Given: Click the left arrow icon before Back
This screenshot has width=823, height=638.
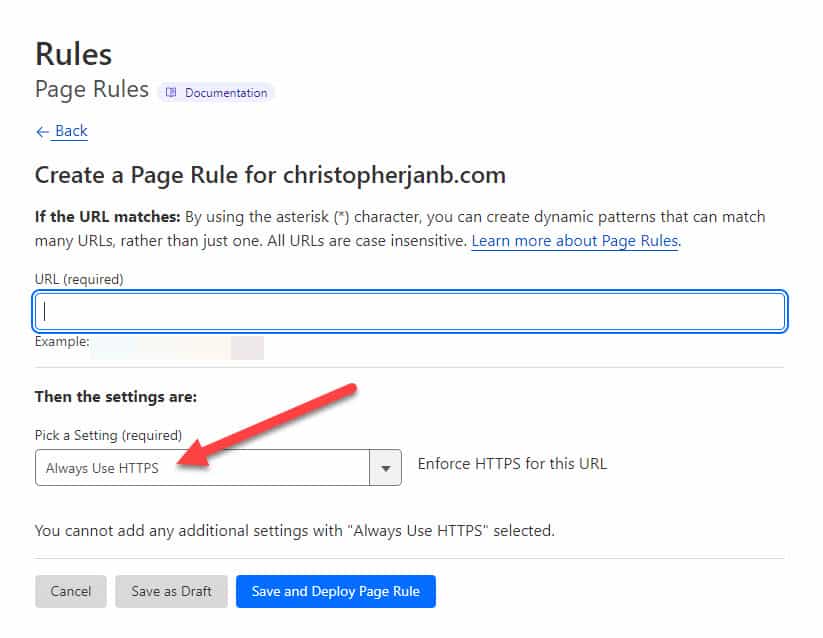Looking at the screenshot, I should click(x=43, y=132).
